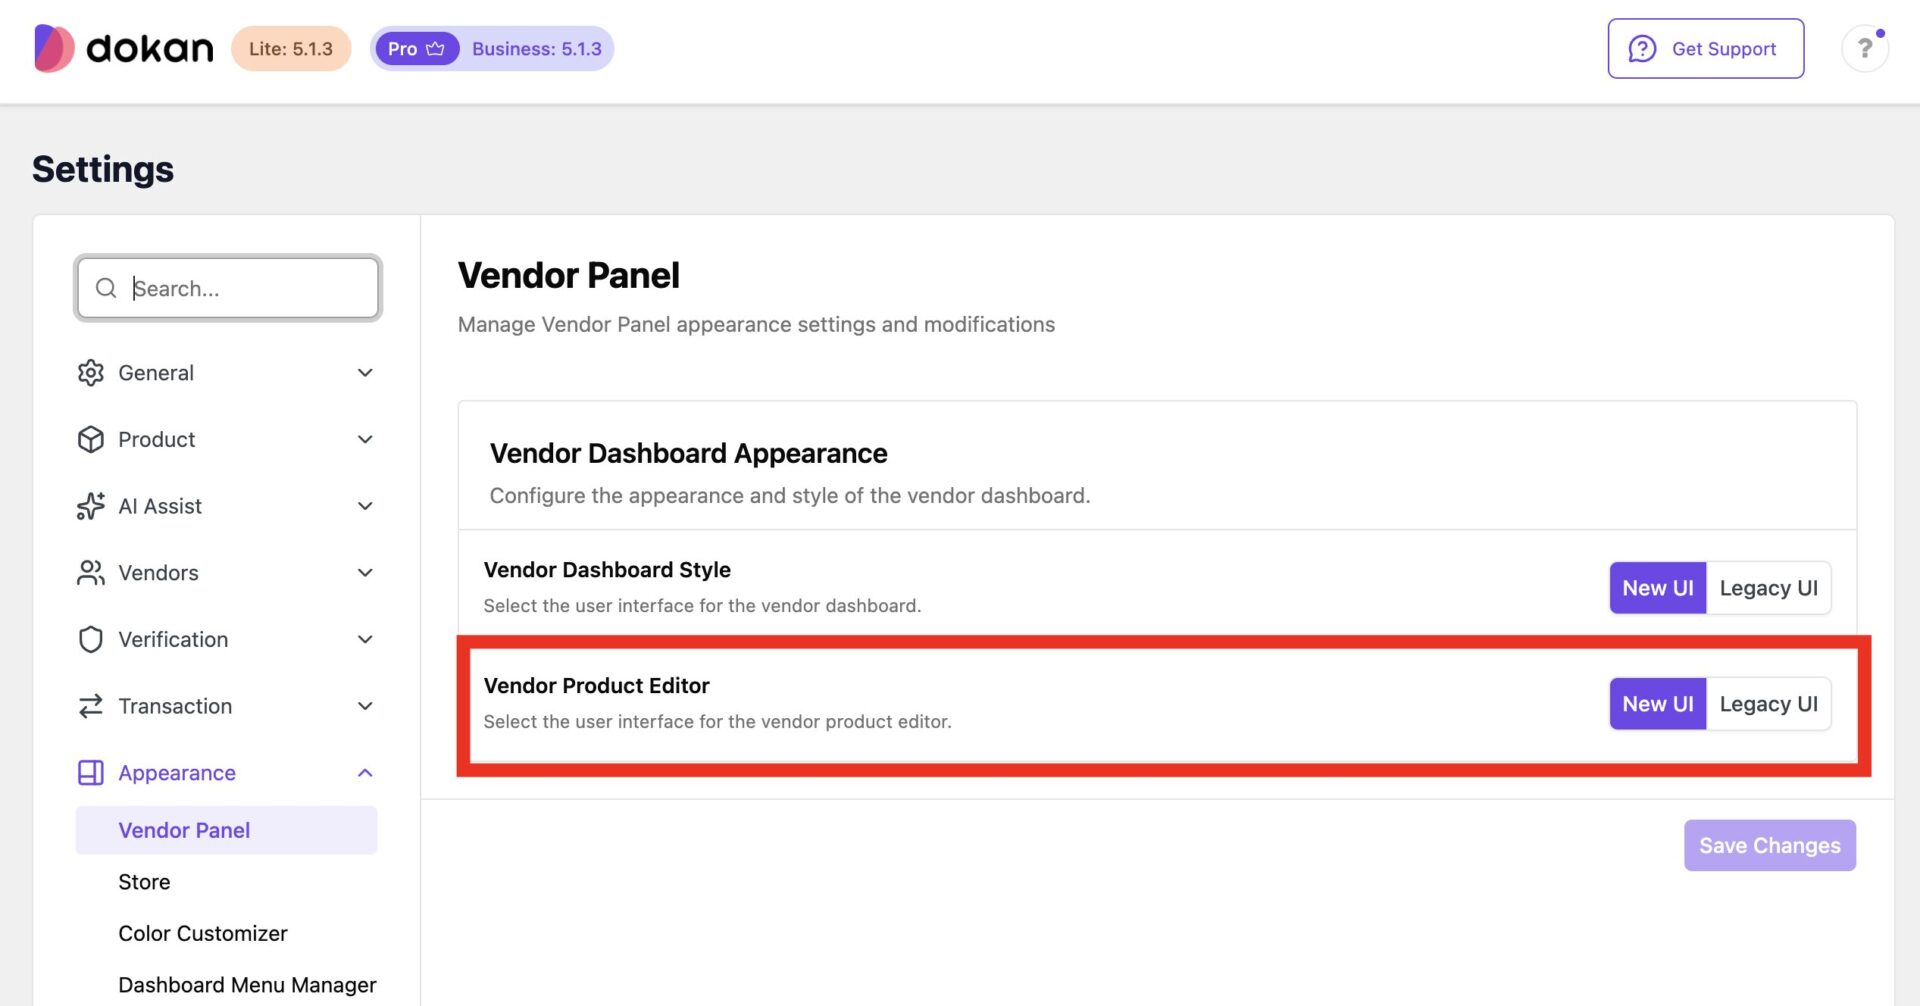Open the Dashboard Menu Manager page
1920x1006 pixels.
click(247, 985)
